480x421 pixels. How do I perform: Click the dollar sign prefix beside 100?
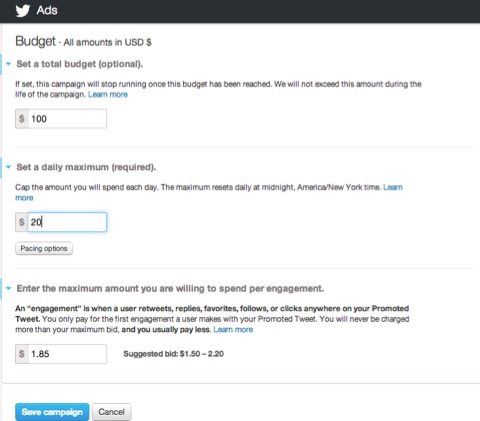(22, 119)
